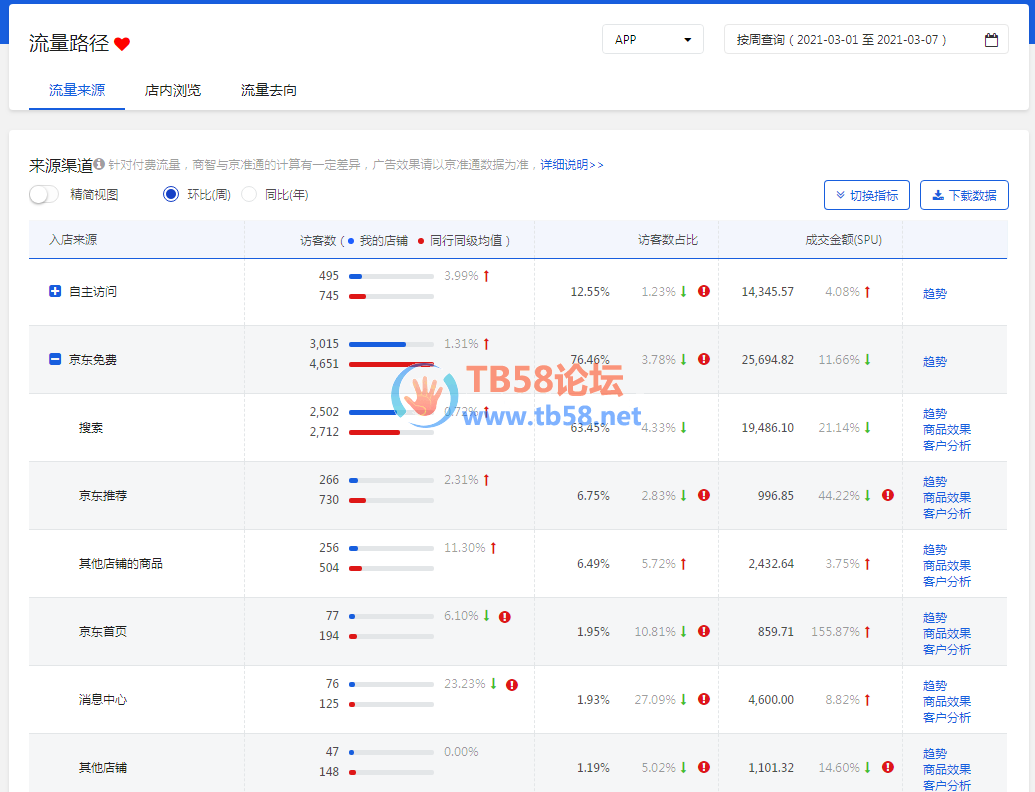Click the red heart favorite icon
This screenshot has height=792, width=1035.
(x=122, y=44)
